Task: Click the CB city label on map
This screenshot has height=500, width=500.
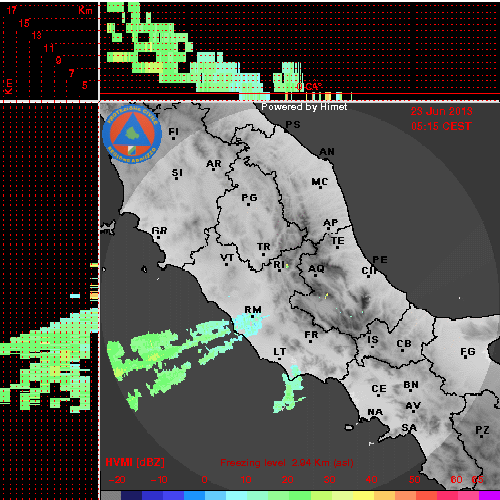Action: pyautogui.click(x=404, y=344)
